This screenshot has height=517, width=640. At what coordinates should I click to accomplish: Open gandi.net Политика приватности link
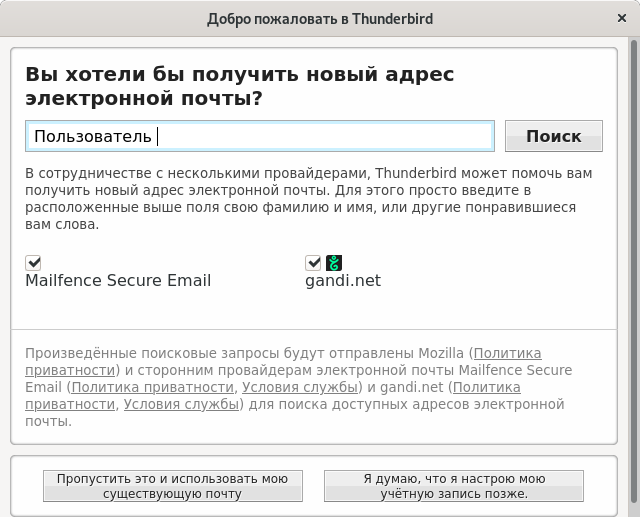tap(487, 387)
